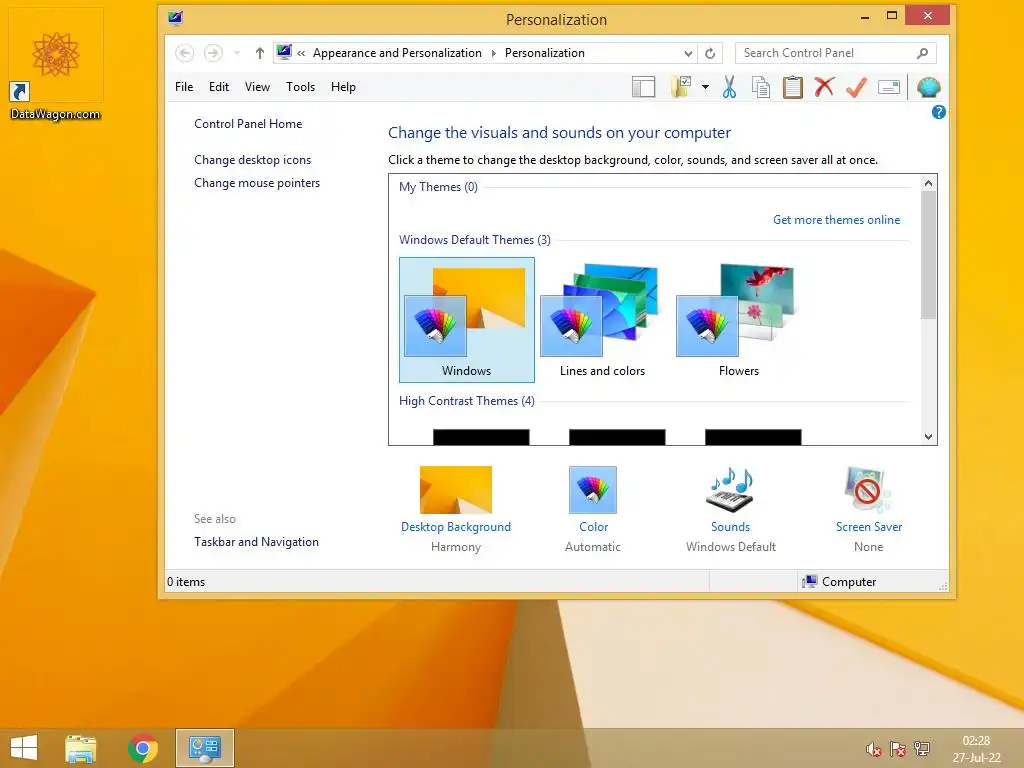Click the Personalization window title bar icon
The image size is (1024, 768).
(x=175, y=18)
